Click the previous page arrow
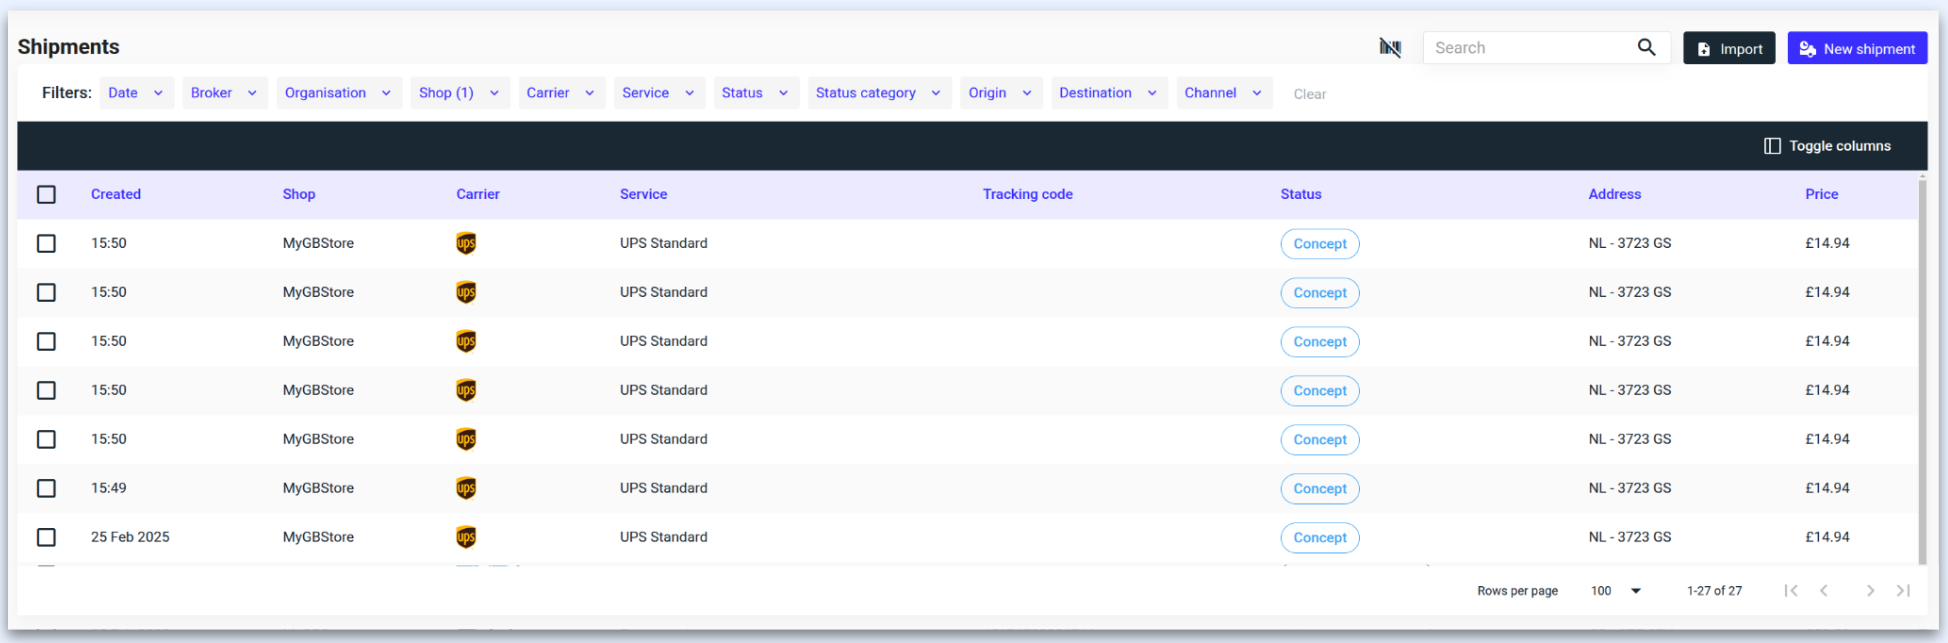 (x=1824, y=591)
